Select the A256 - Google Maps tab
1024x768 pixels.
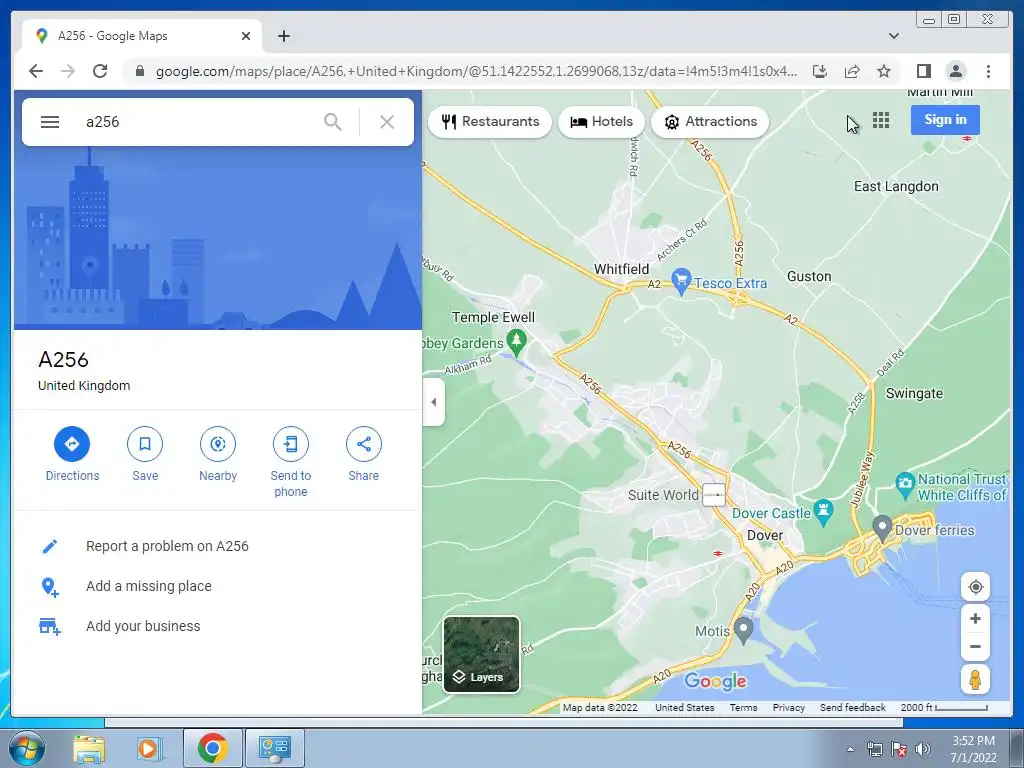pyautogui.click(x=142, y=36)
